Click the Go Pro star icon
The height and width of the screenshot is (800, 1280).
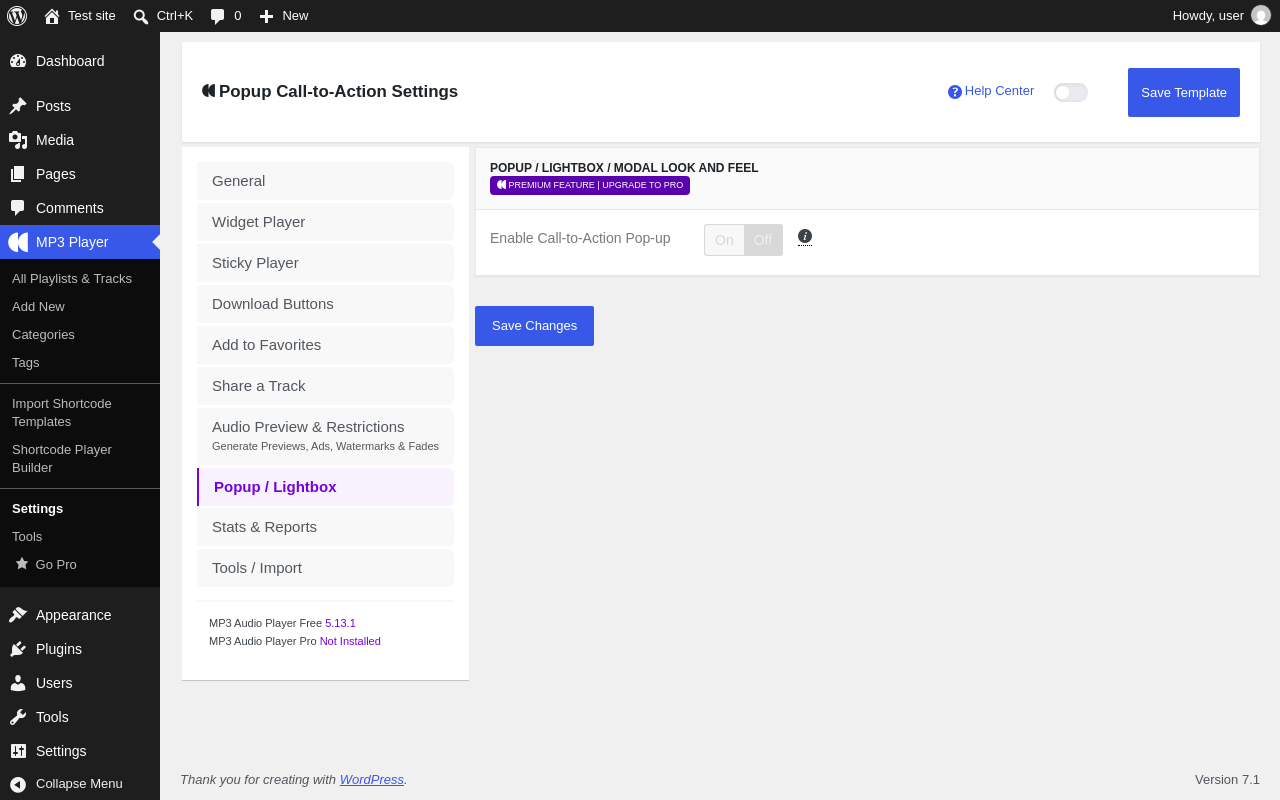click(x=22, y=564)
